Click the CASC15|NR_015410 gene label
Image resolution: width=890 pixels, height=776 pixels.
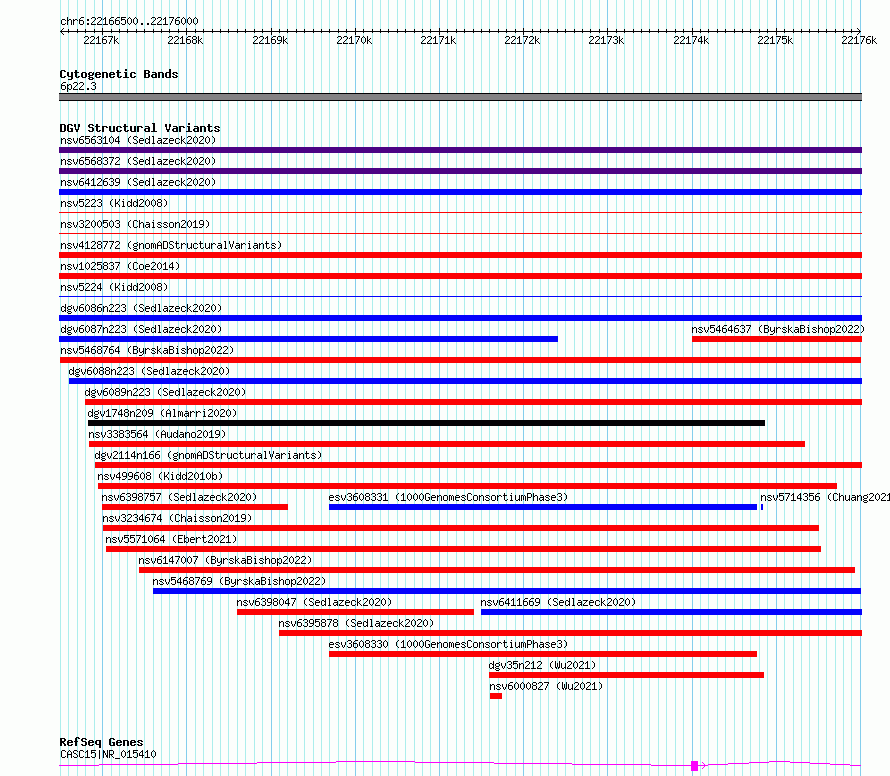(x=108, y=754)
